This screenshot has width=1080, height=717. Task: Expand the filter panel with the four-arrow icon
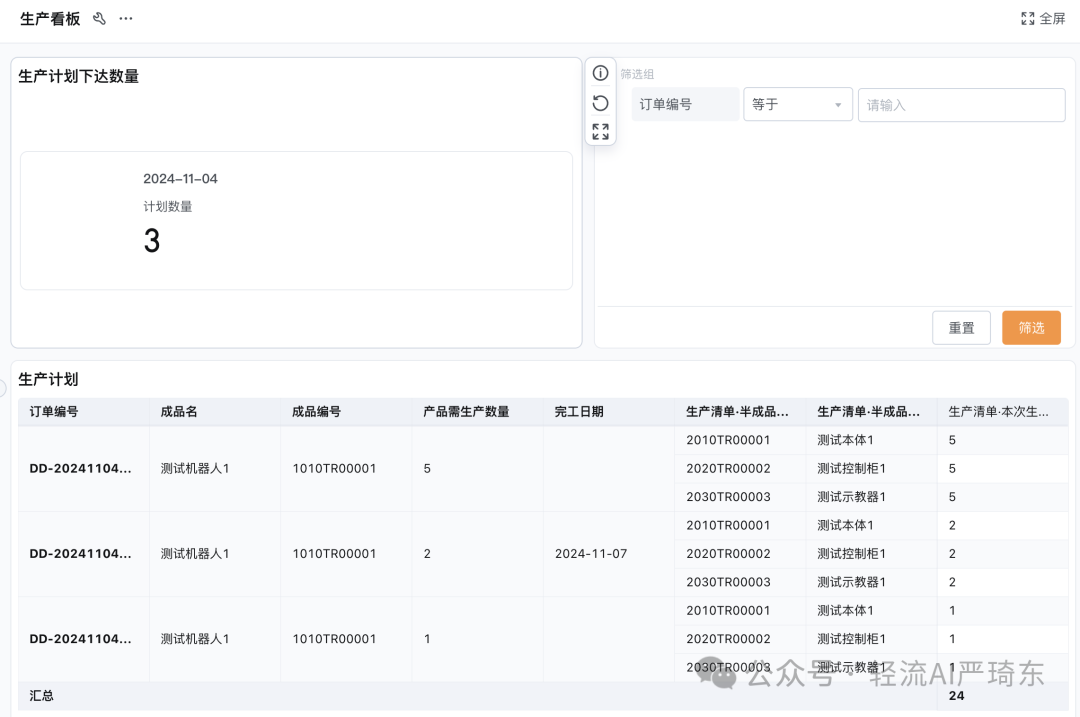click(x=601, y=132)
